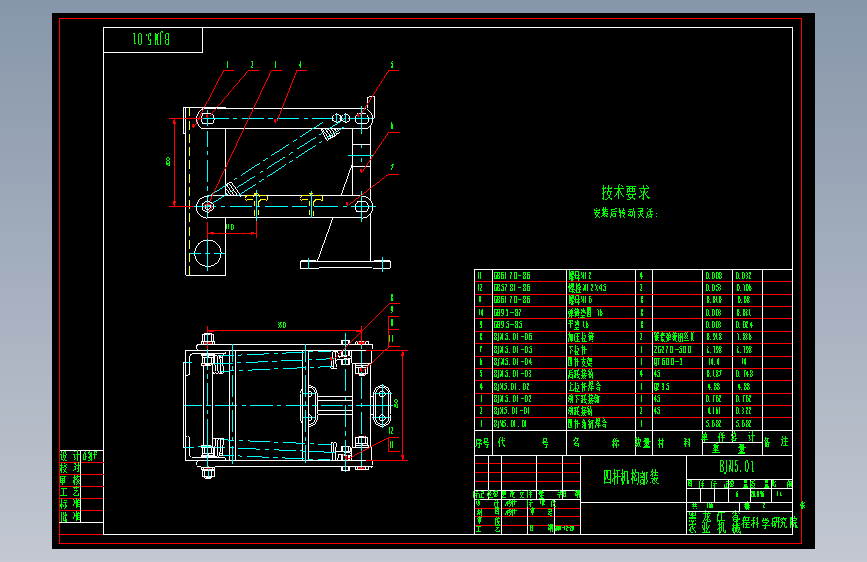Click the '螺母M12' part name cell

click(x=580, y=275)
